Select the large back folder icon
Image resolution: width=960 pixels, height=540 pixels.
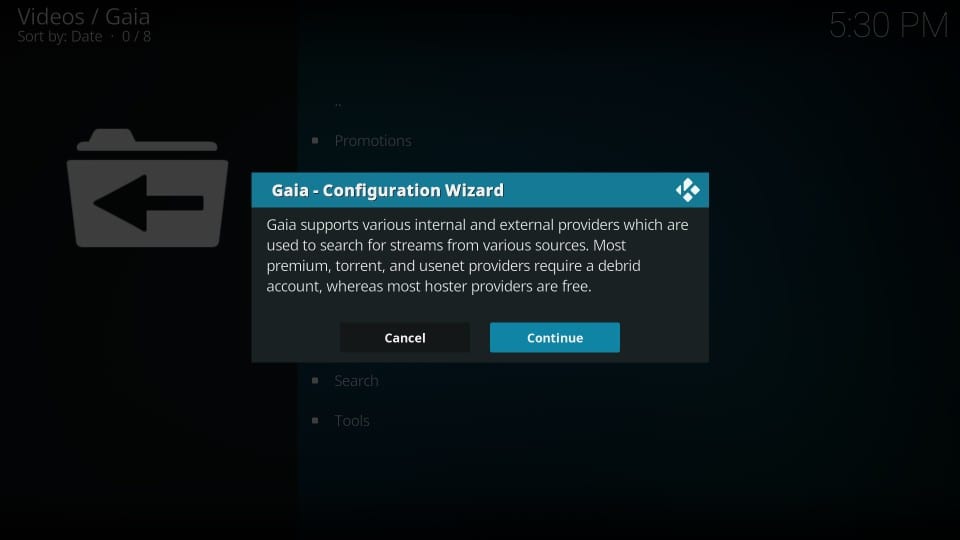[148, 188]
